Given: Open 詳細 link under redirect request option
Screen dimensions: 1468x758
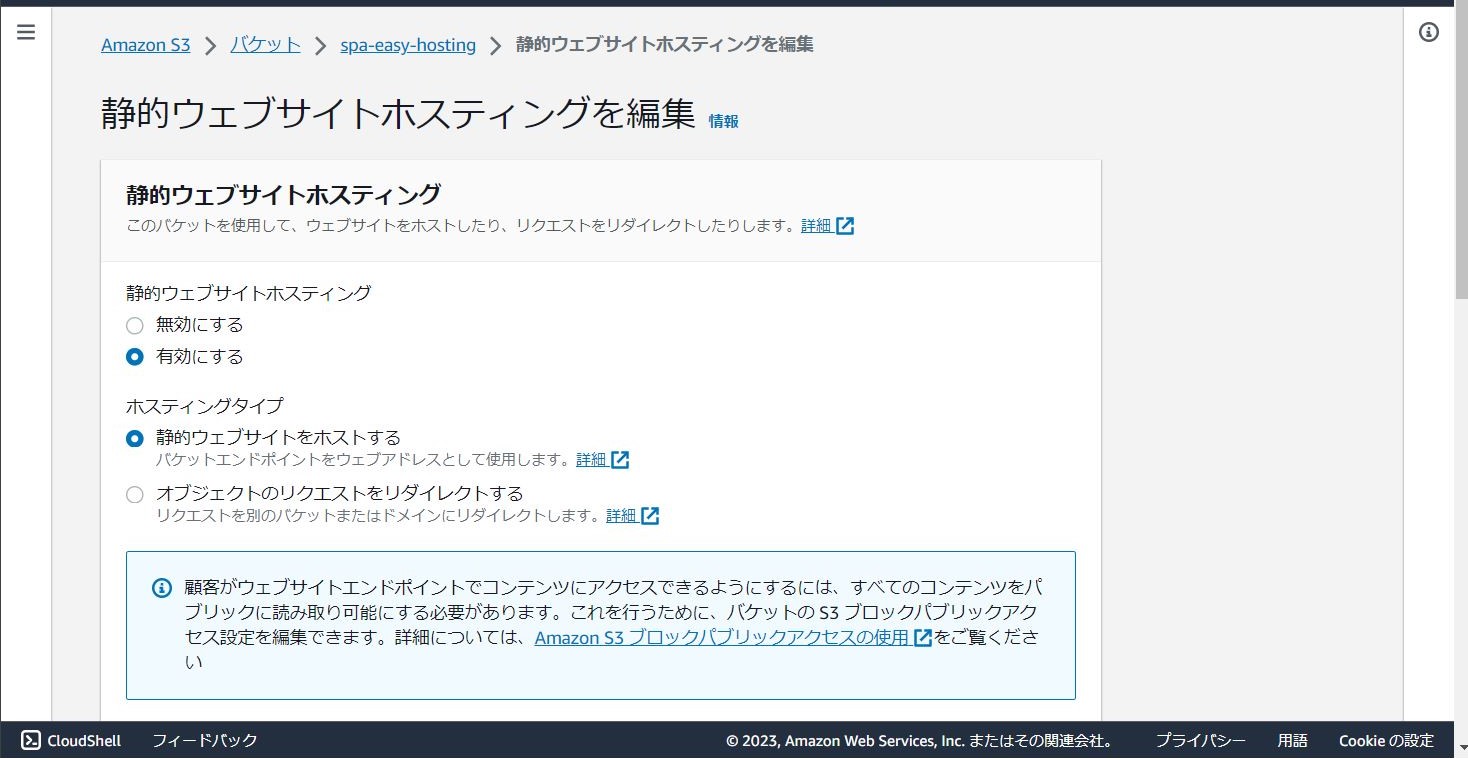Looking at the screenshot, I should [621, 516].
